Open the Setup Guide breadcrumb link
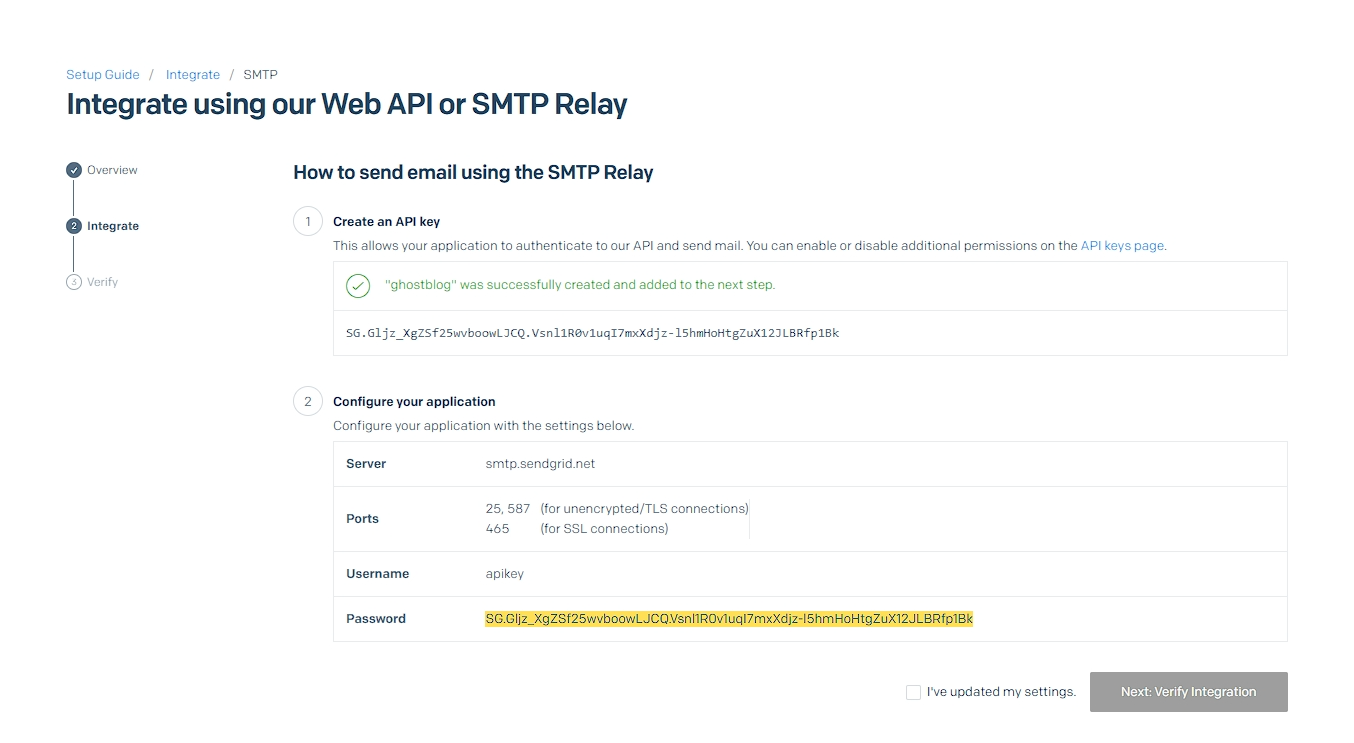Image resolution: width=1354 pixels, height=743 pixels. (x=103, y=75)
